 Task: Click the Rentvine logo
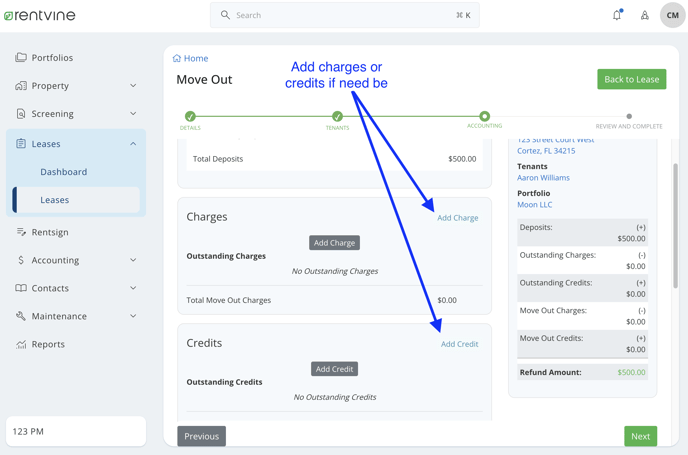(40, 15)
